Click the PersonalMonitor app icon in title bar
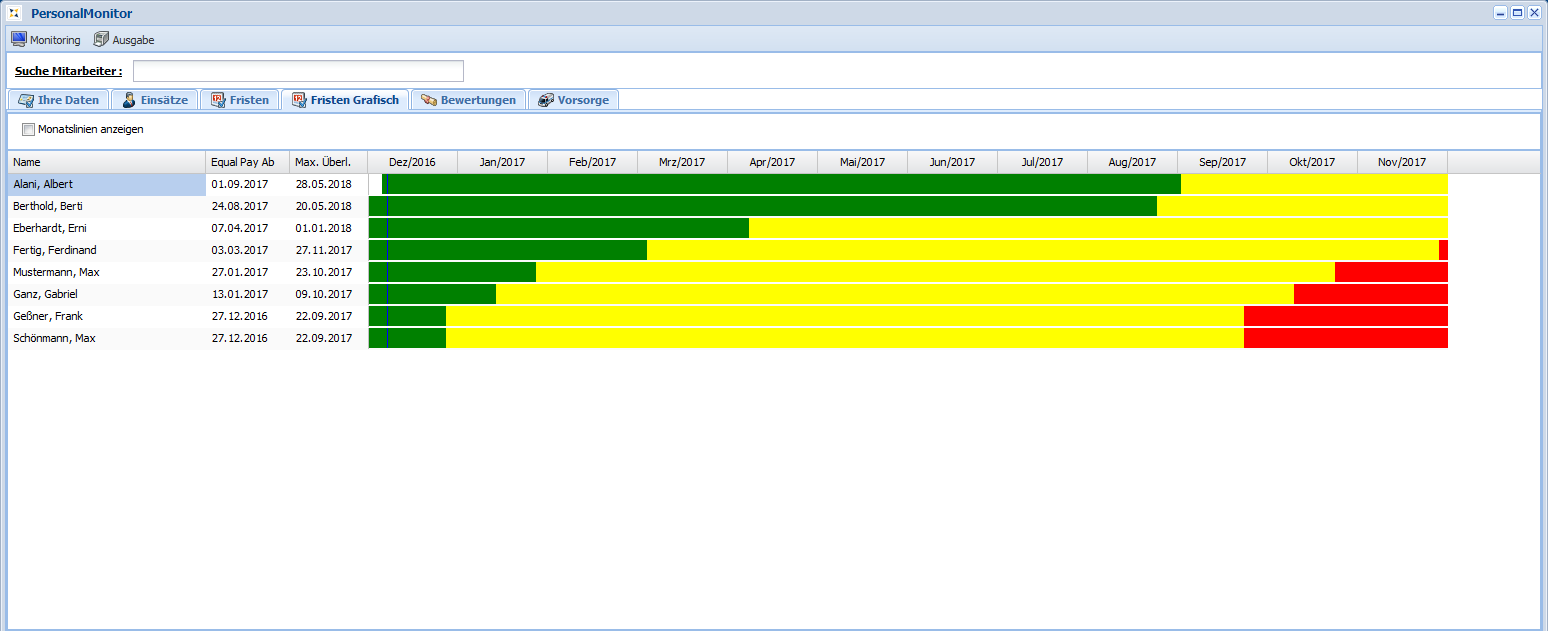Screen dimensions: 1548x631 click(x=15, y=13)
